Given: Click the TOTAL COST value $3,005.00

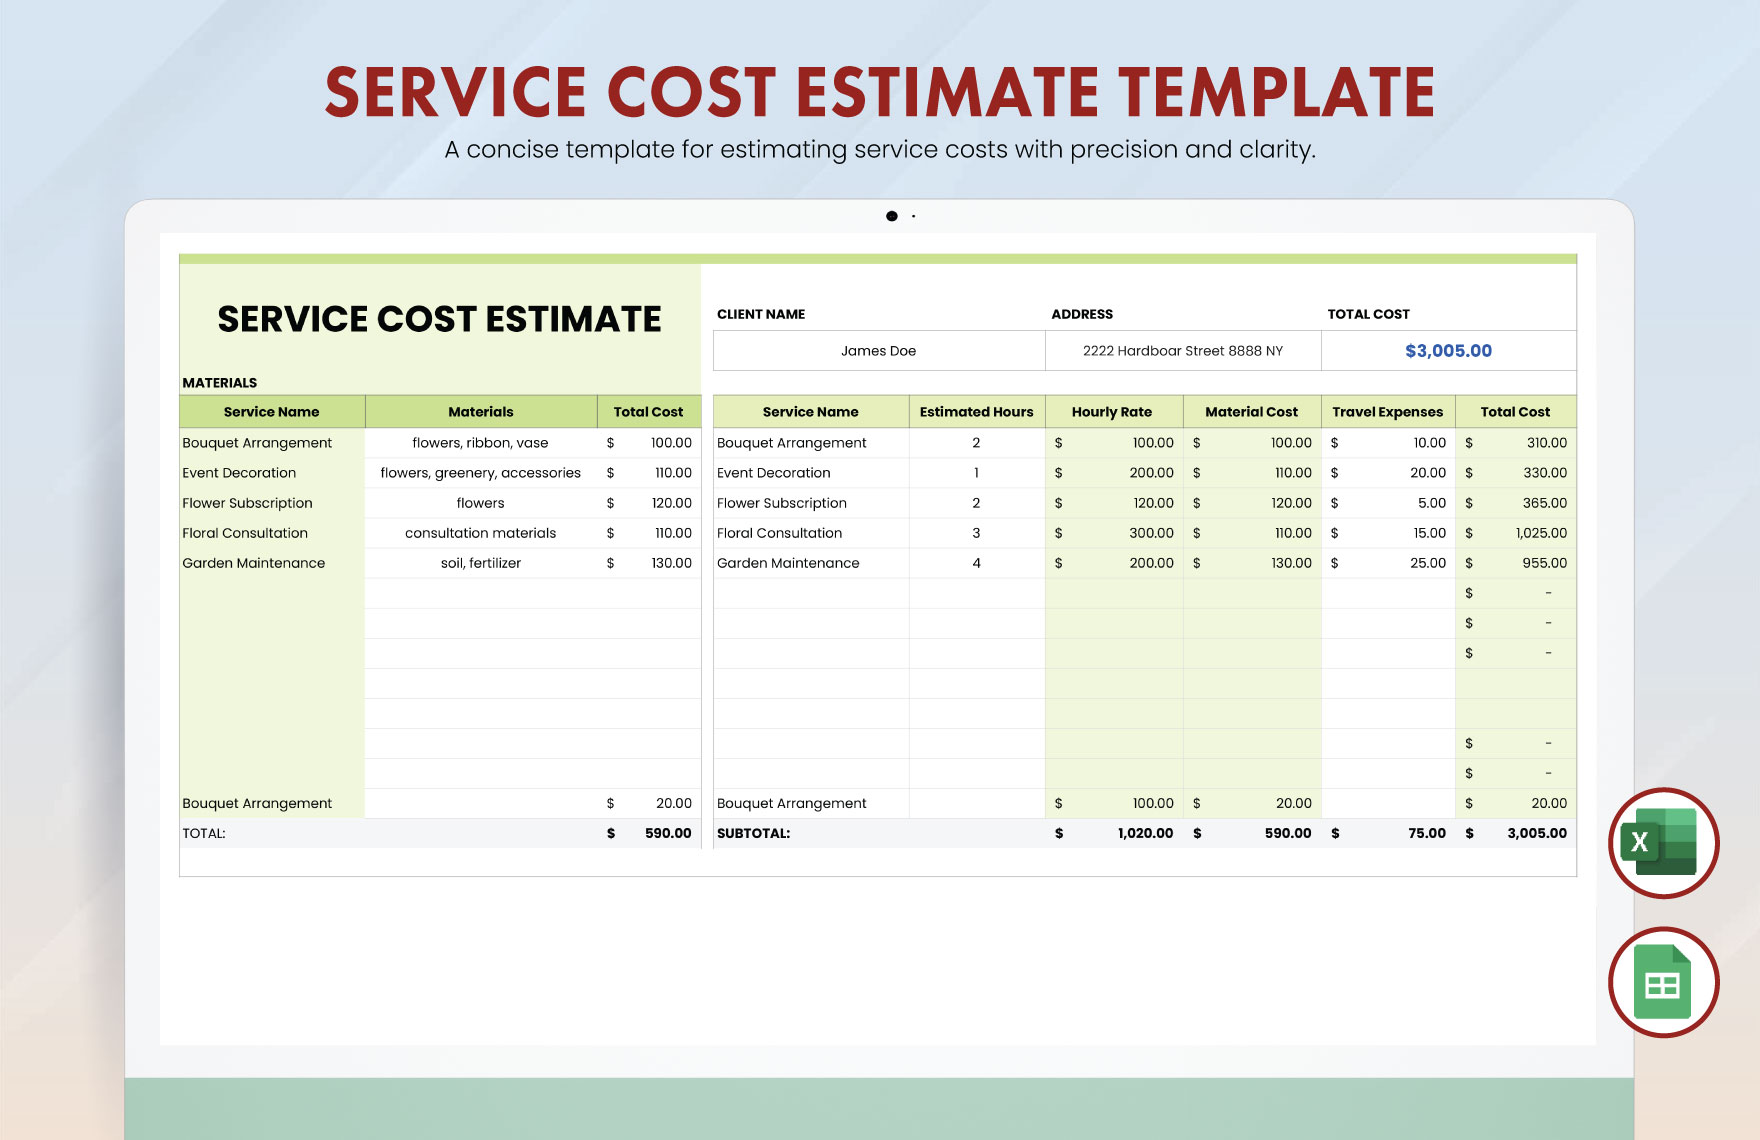Looking at the screenshot, I should point(1446,351).
